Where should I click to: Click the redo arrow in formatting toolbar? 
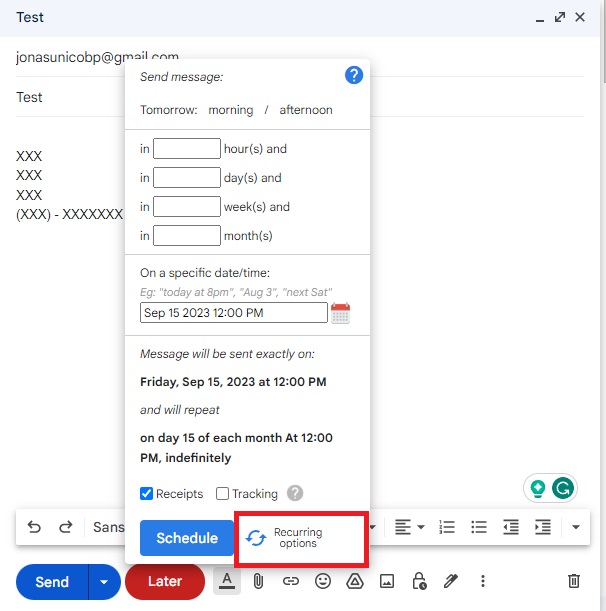coord(65,527)
